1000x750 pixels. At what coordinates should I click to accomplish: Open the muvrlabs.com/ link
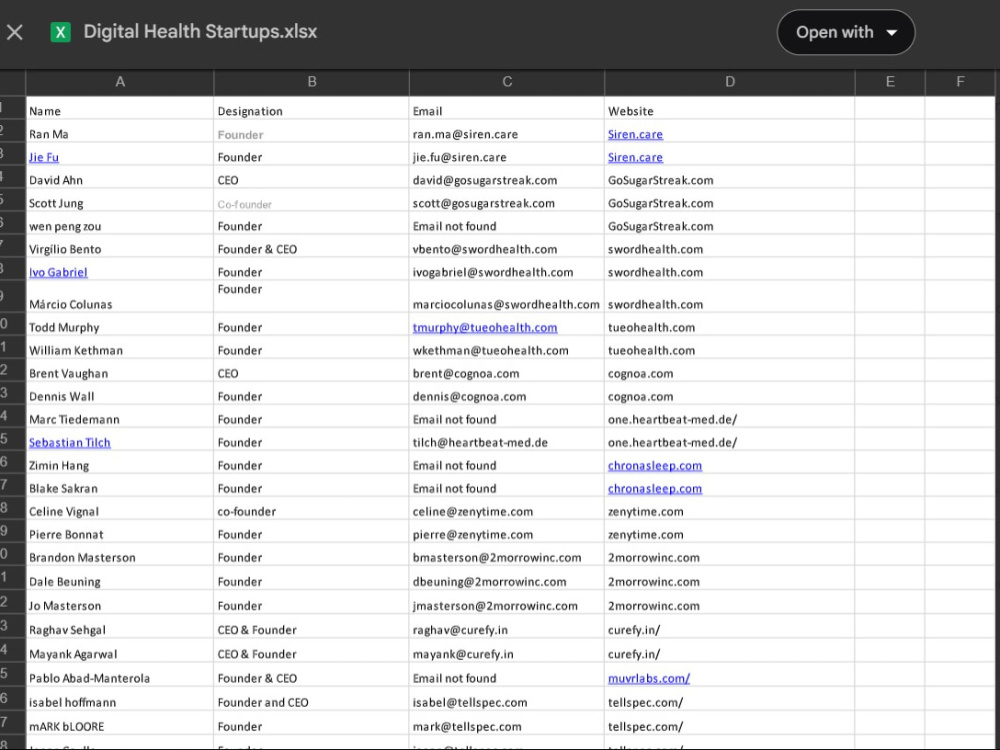649,679
